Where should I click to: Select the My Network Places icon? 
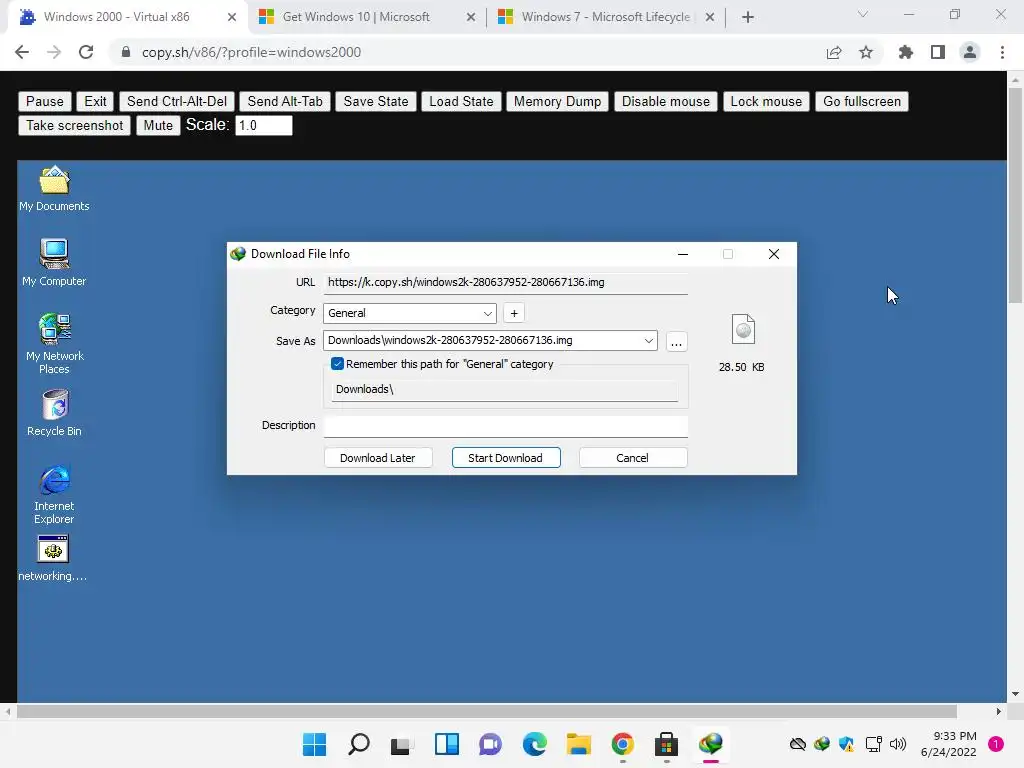pos(54,344)
